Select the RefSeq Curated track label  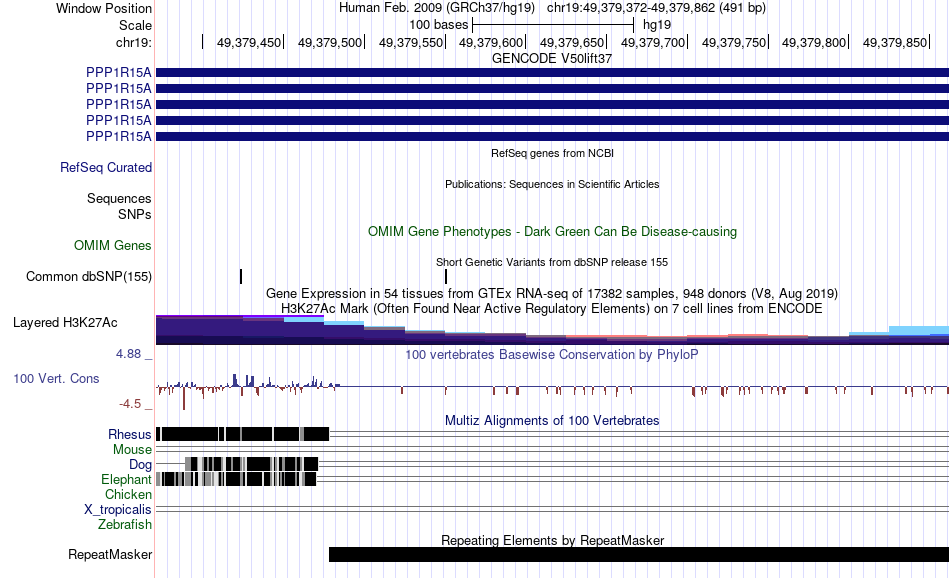tap(105, 167)
